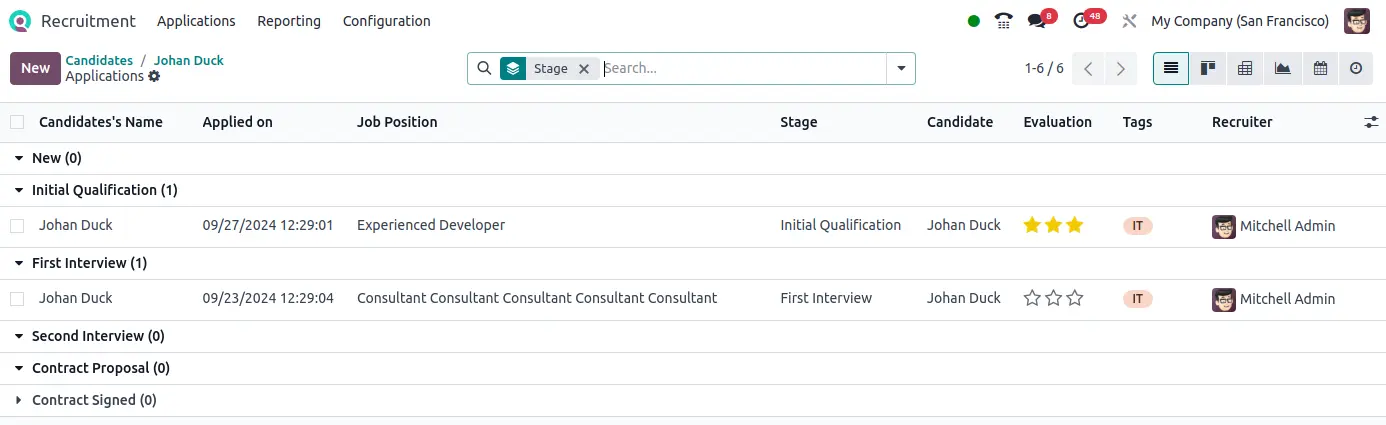Screen dimensions: 1386x425
Task: Switch to Kanban view
Action: 1208,68
